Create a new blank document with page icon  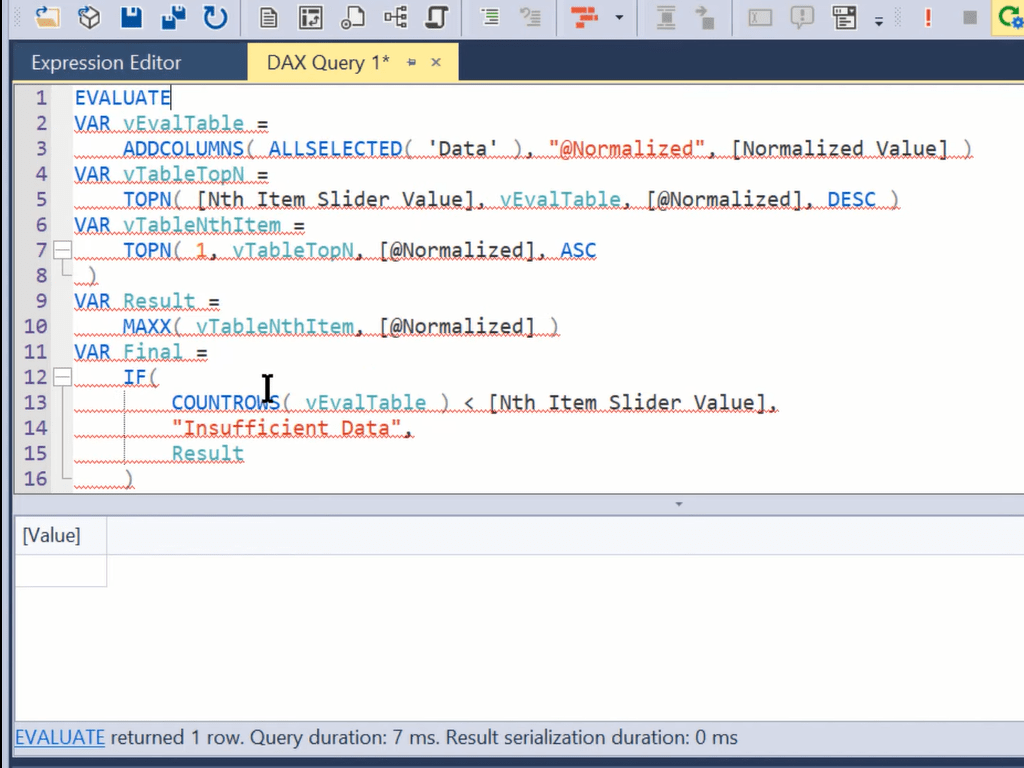pos(268,17)
